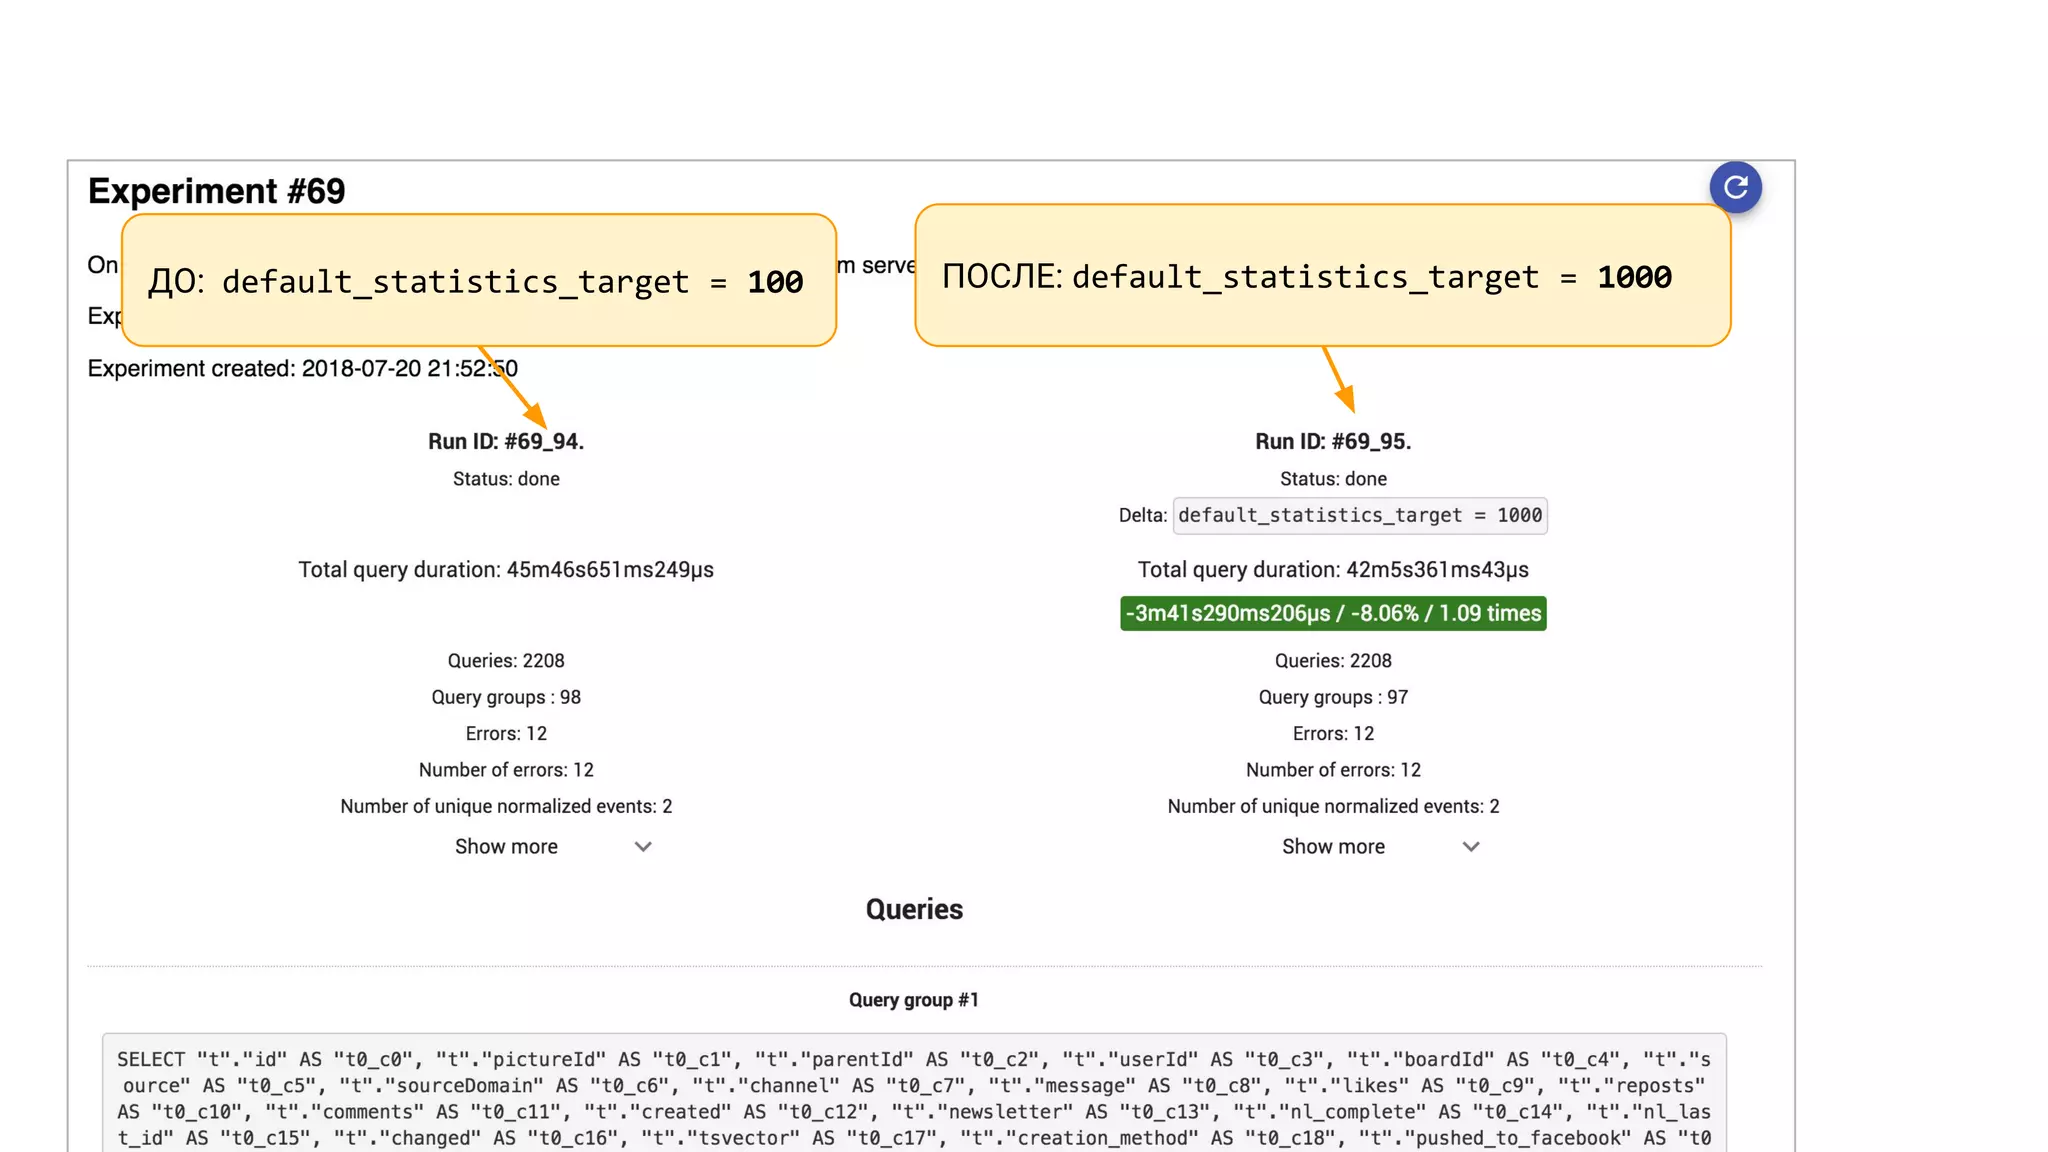The width and height of the screenshot is (2048, 1152).
Task: Click the Run ID #69_94 heading
Action: pyautogui.click(x=506, y=442)
